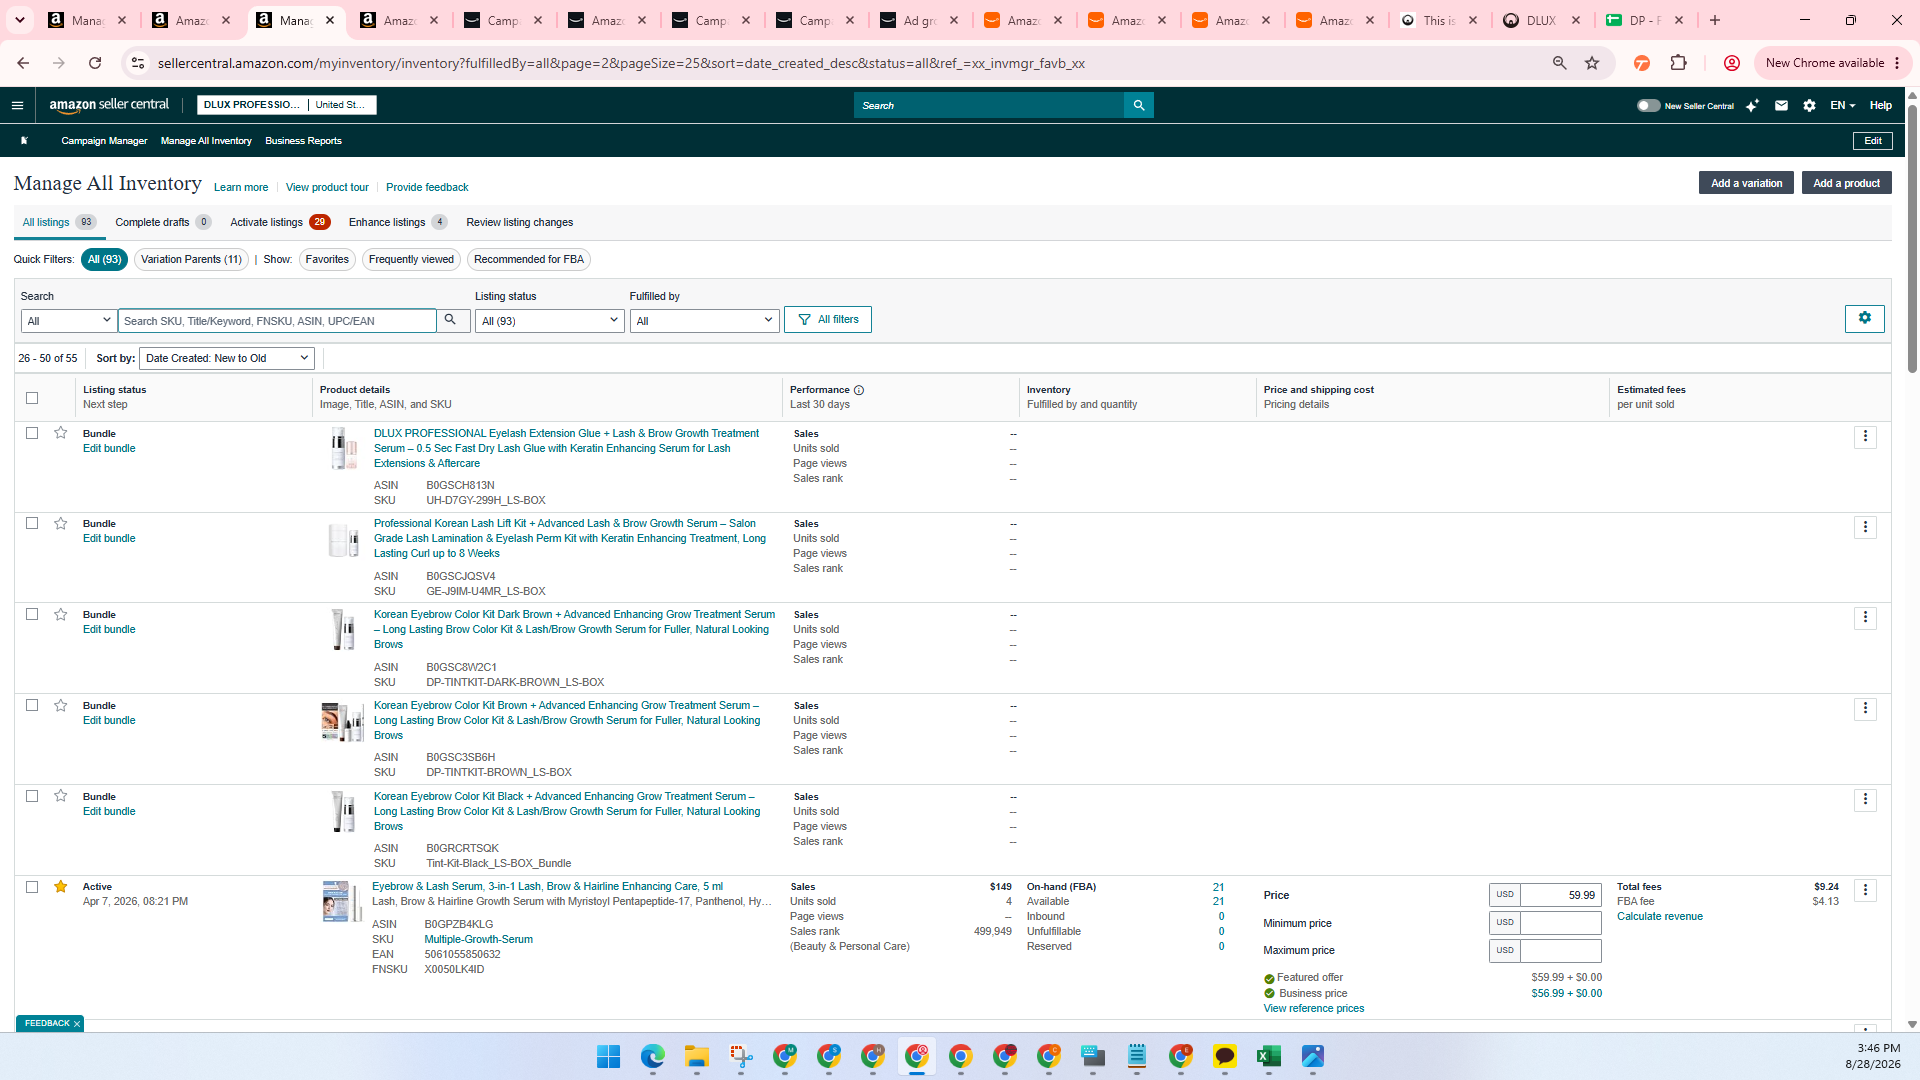The image size is (1920, 1080).
Task: Click the Variation Parents (11) filter
Action: pyautogui.click(x=191, y=259)
